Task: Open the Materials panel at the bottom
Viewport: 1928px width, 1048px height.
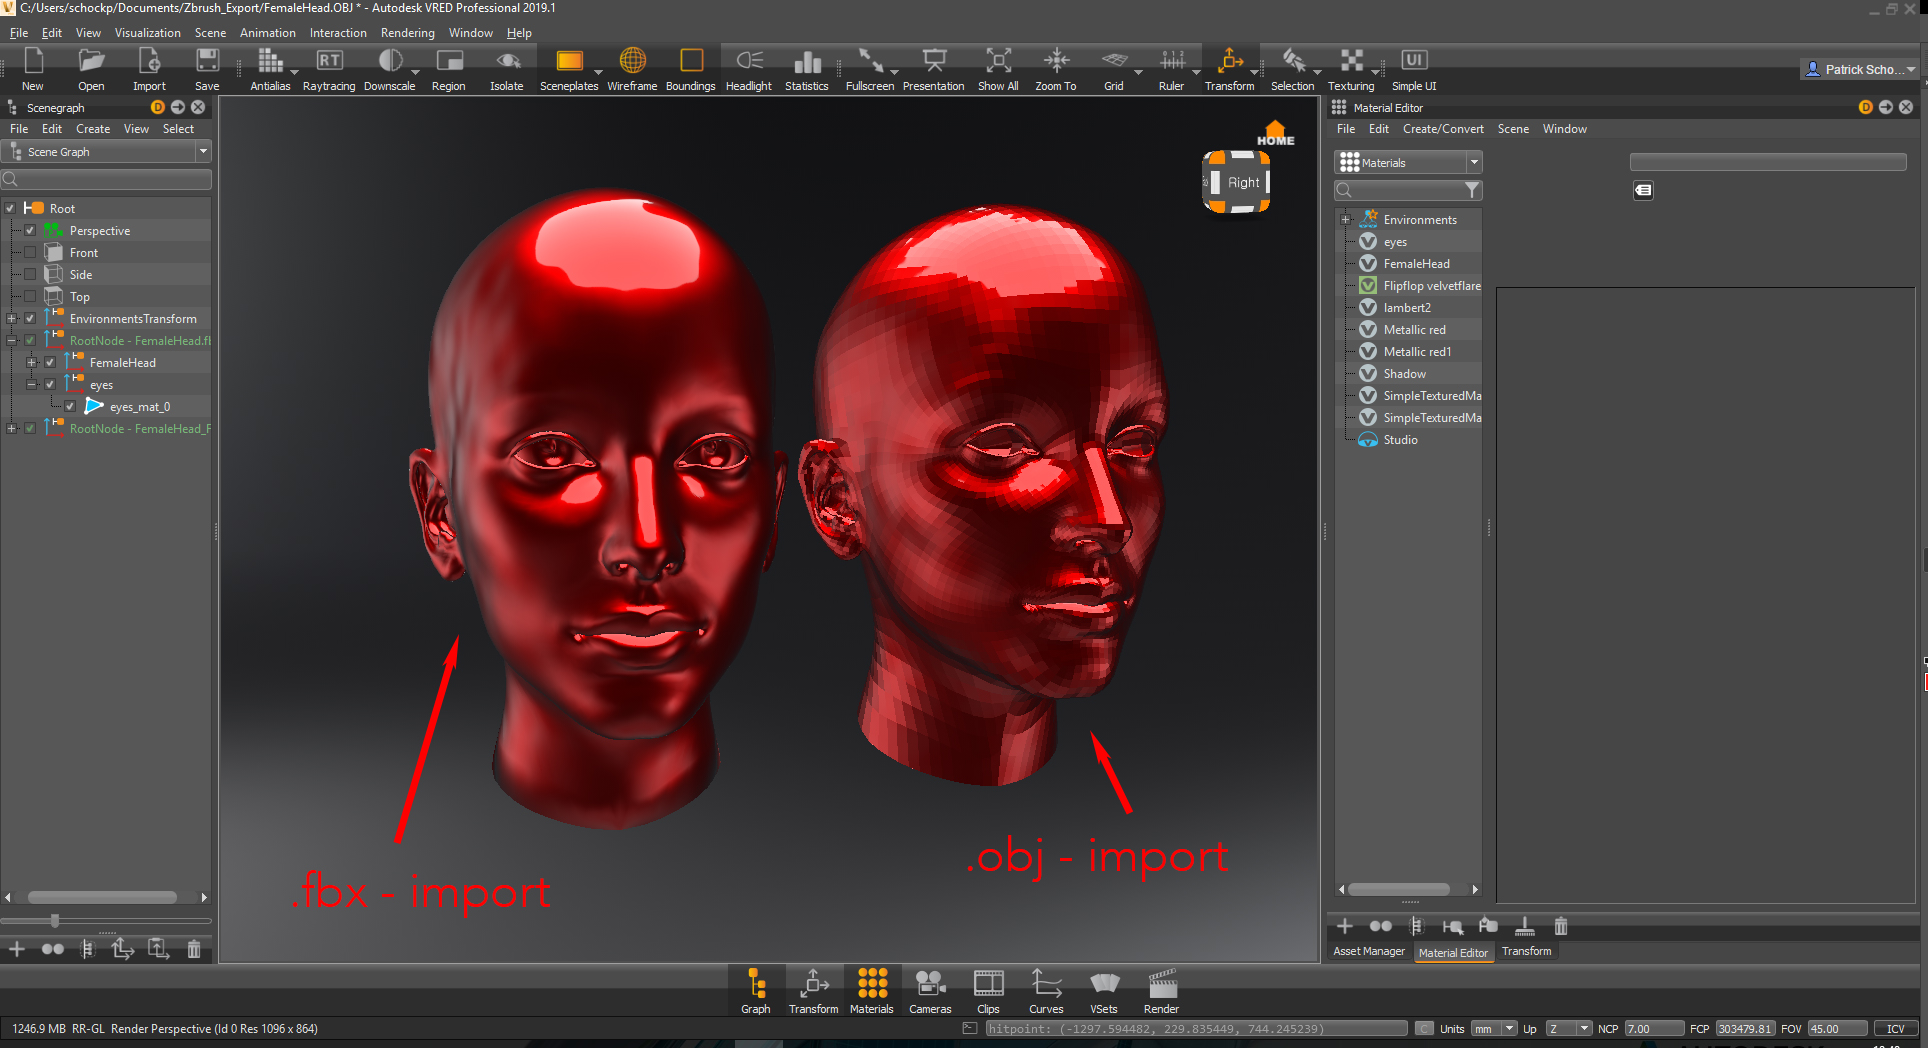Action: (x=871, y=990)
